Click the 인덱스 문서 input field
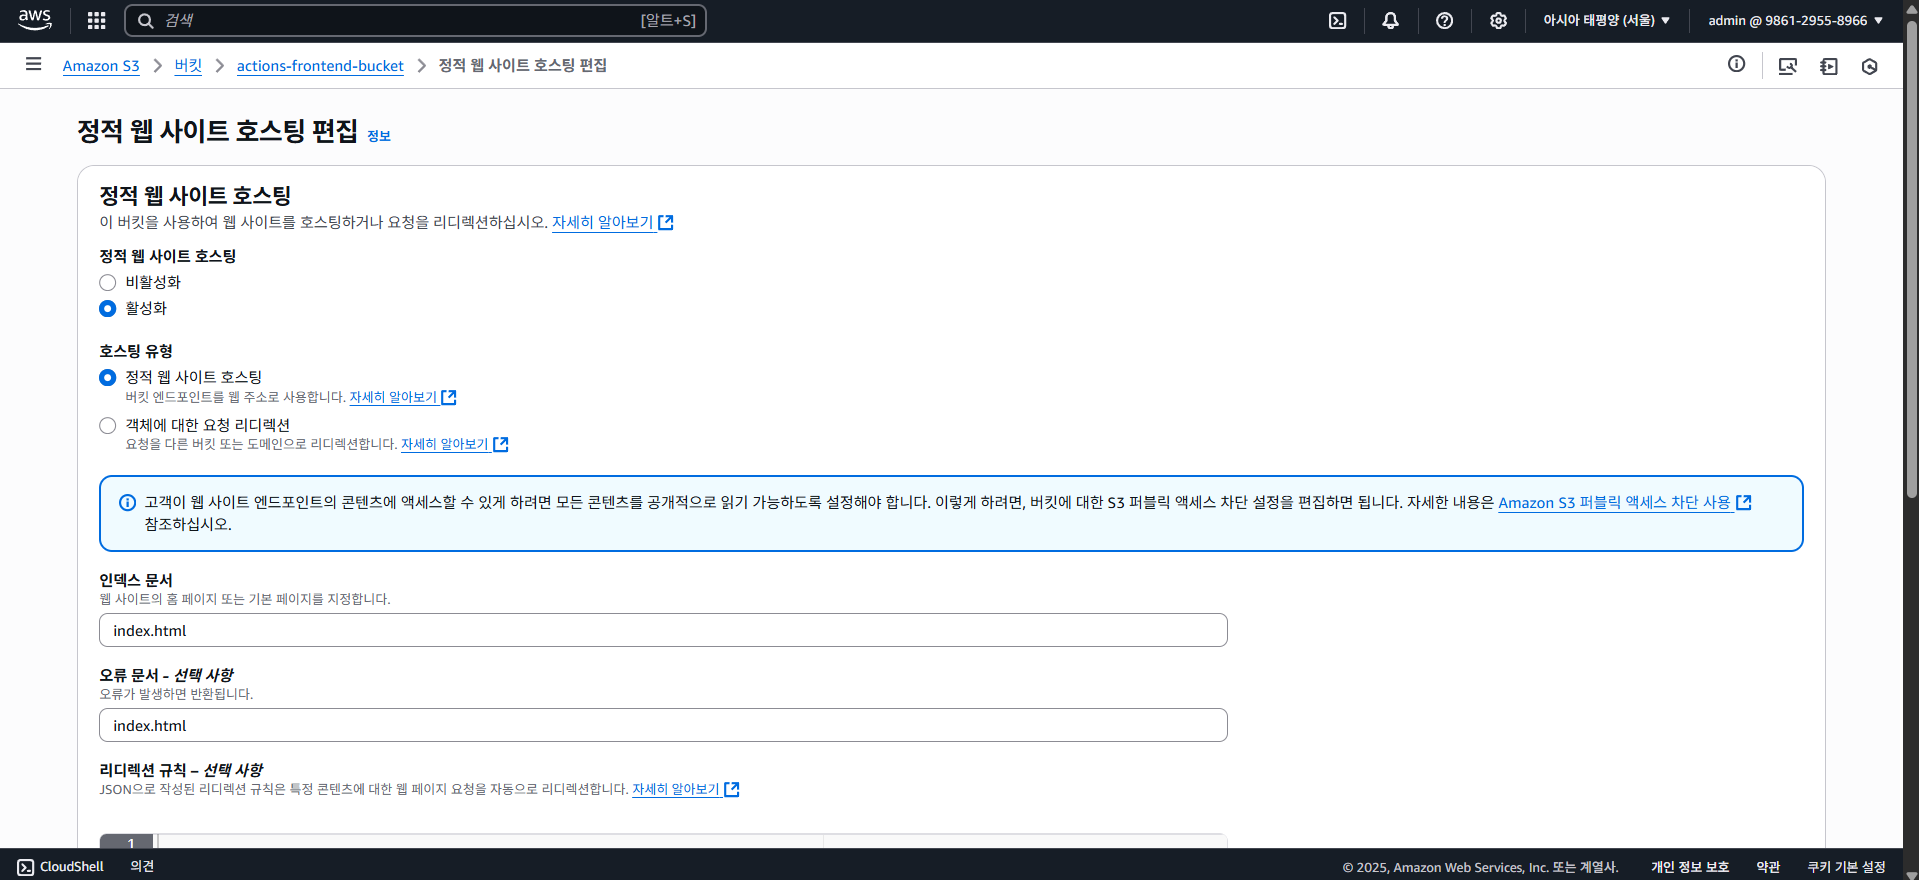This screenshot has width=1919, height=880. coord(663,630)
